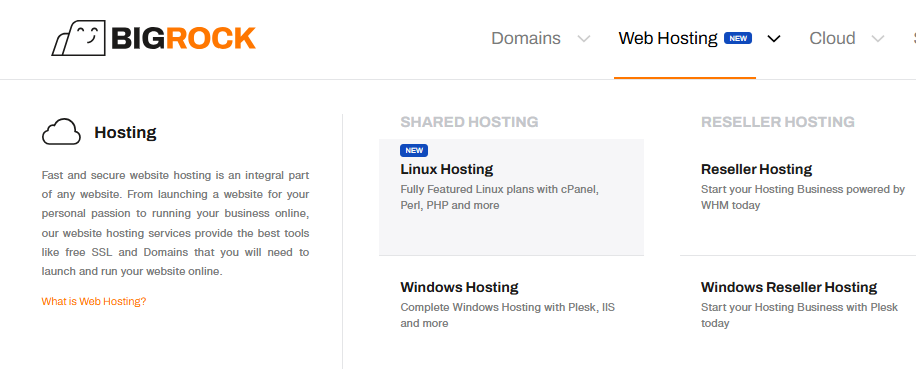
Task: Open the Windows Reseller Hosting page
Action: tap(789, 287)
